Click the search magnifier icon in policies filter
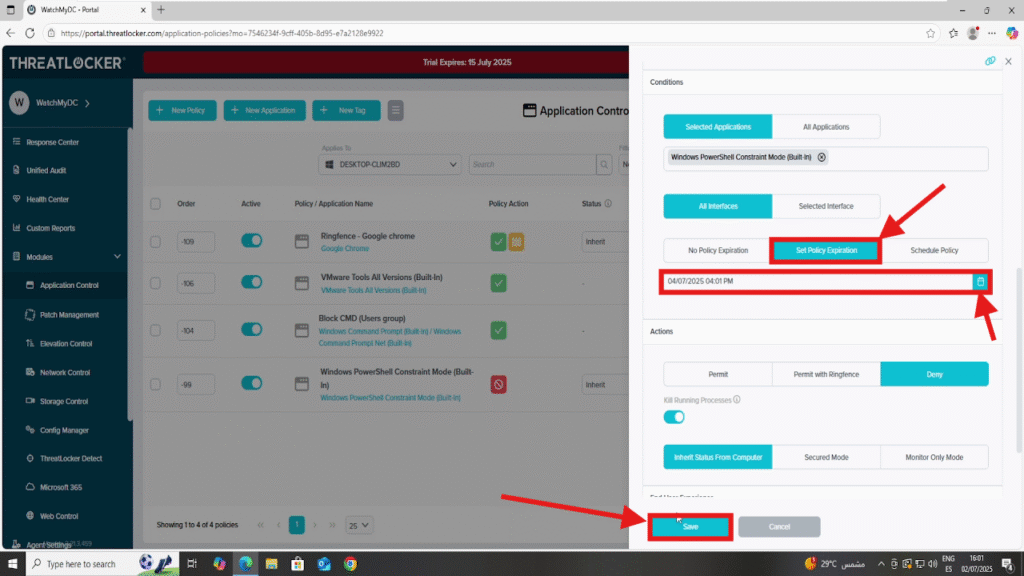Screen dimensions: 1024x576 click(x=604, y=165)
